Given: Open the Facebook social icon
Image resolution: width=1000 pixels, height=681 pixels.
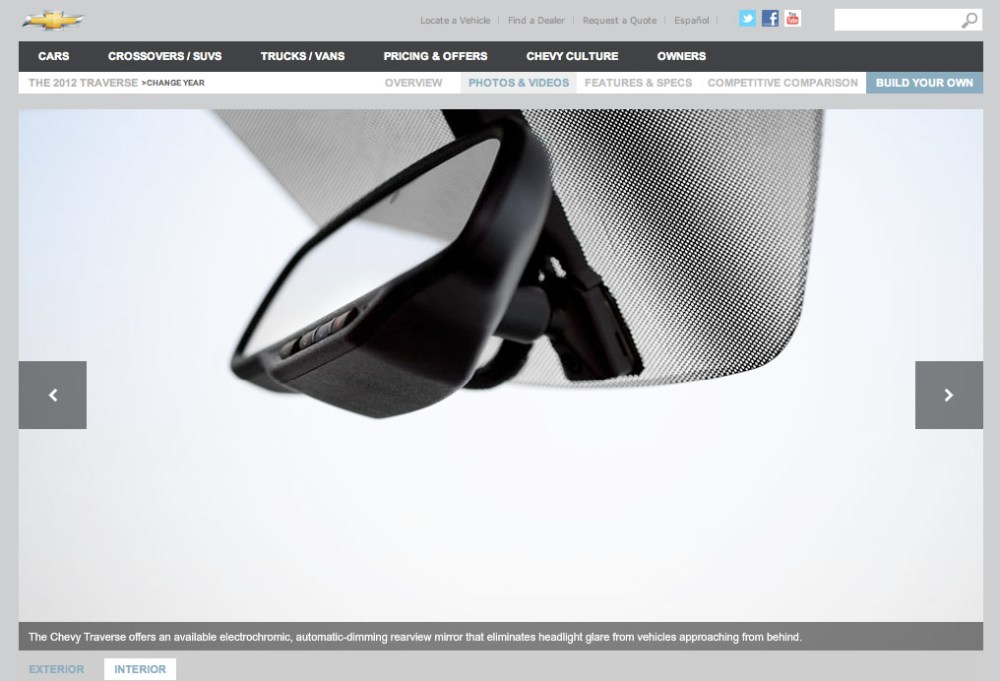Looking at the screenshot, I should pos(770,19).
